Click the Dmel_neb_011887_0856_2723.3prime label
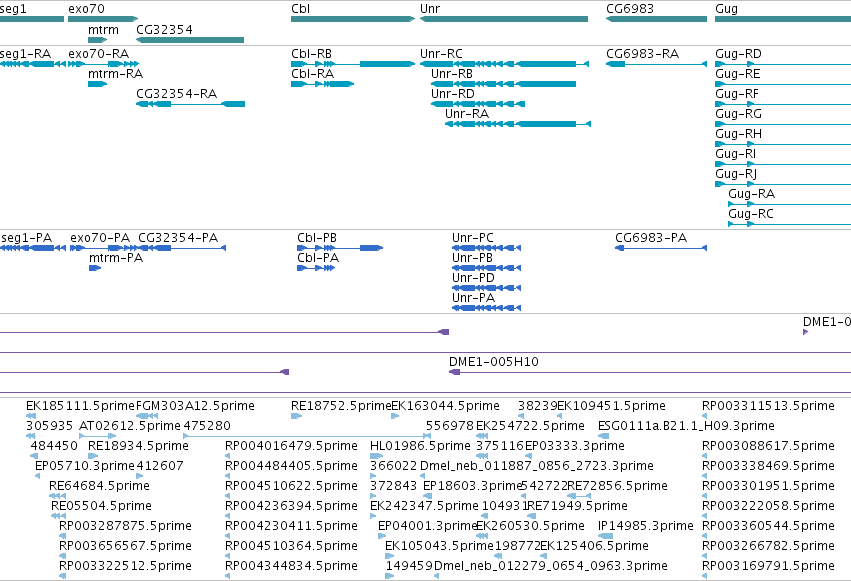Screen dimensions: 851x581 (537, 466)
